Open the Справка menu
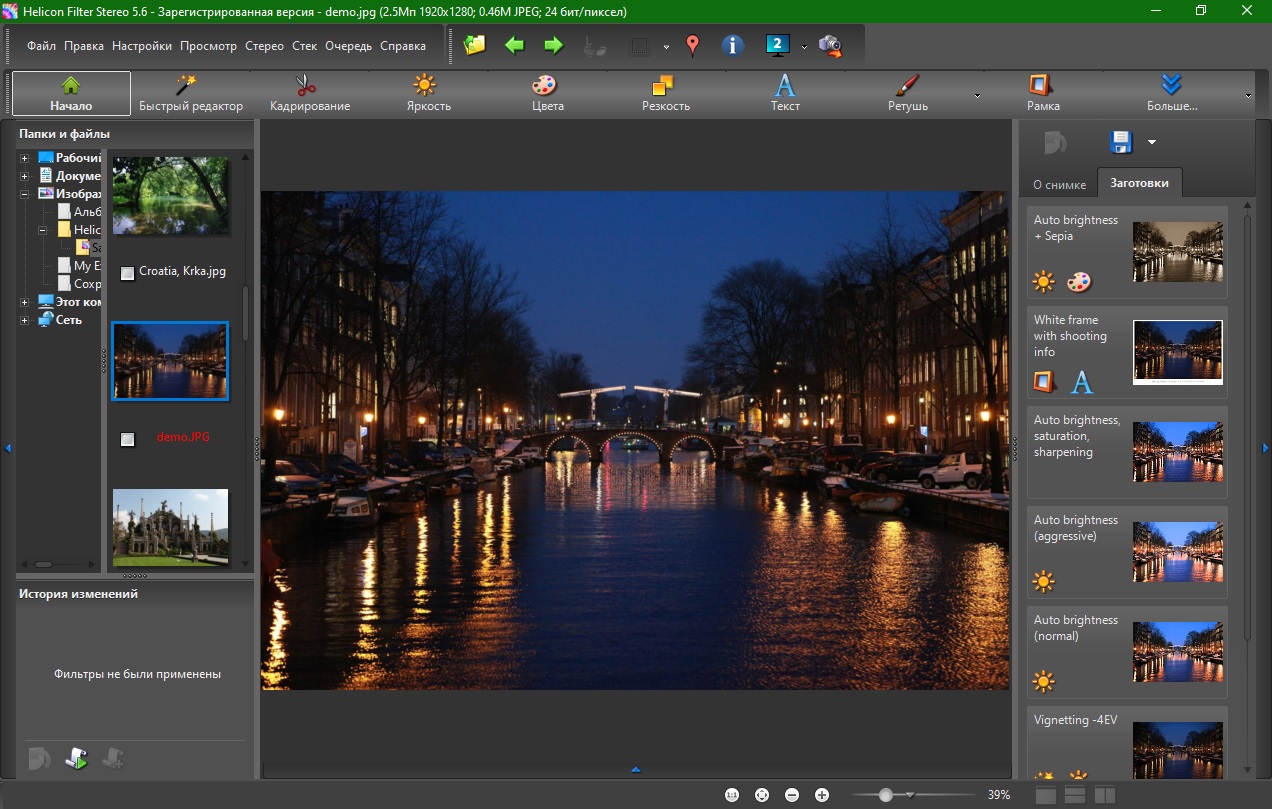Viewport: 1272px width, 809px height. click(403, 46)
